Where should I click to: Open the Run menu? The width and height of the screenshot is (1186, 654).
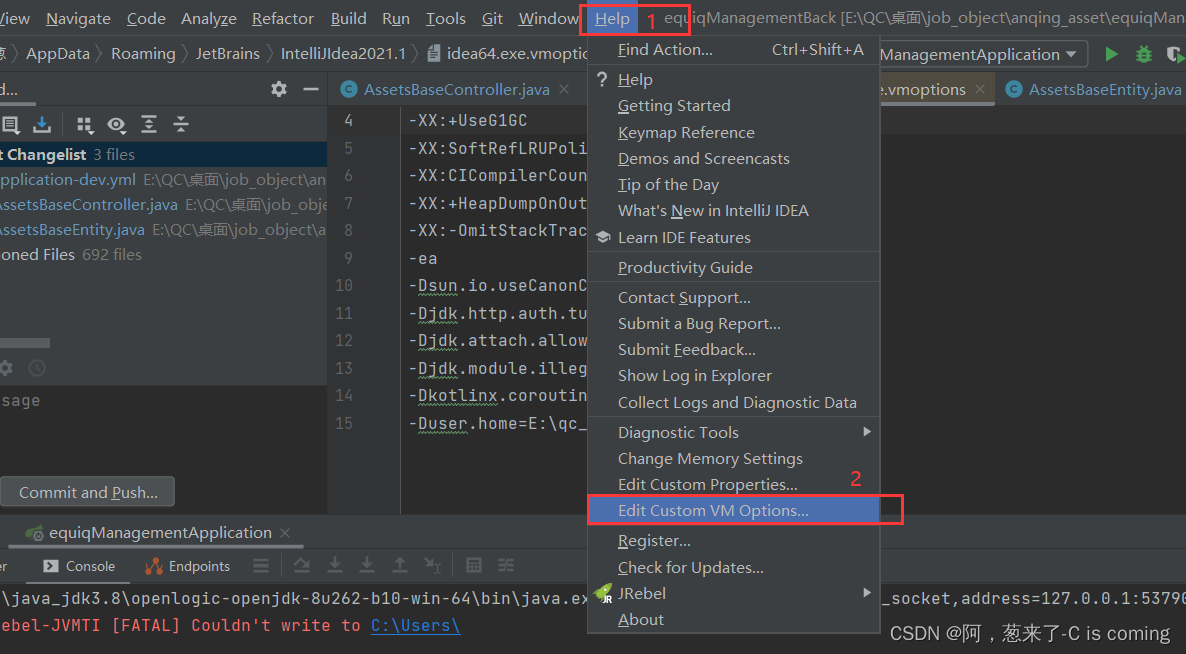(x=396, y=19)
